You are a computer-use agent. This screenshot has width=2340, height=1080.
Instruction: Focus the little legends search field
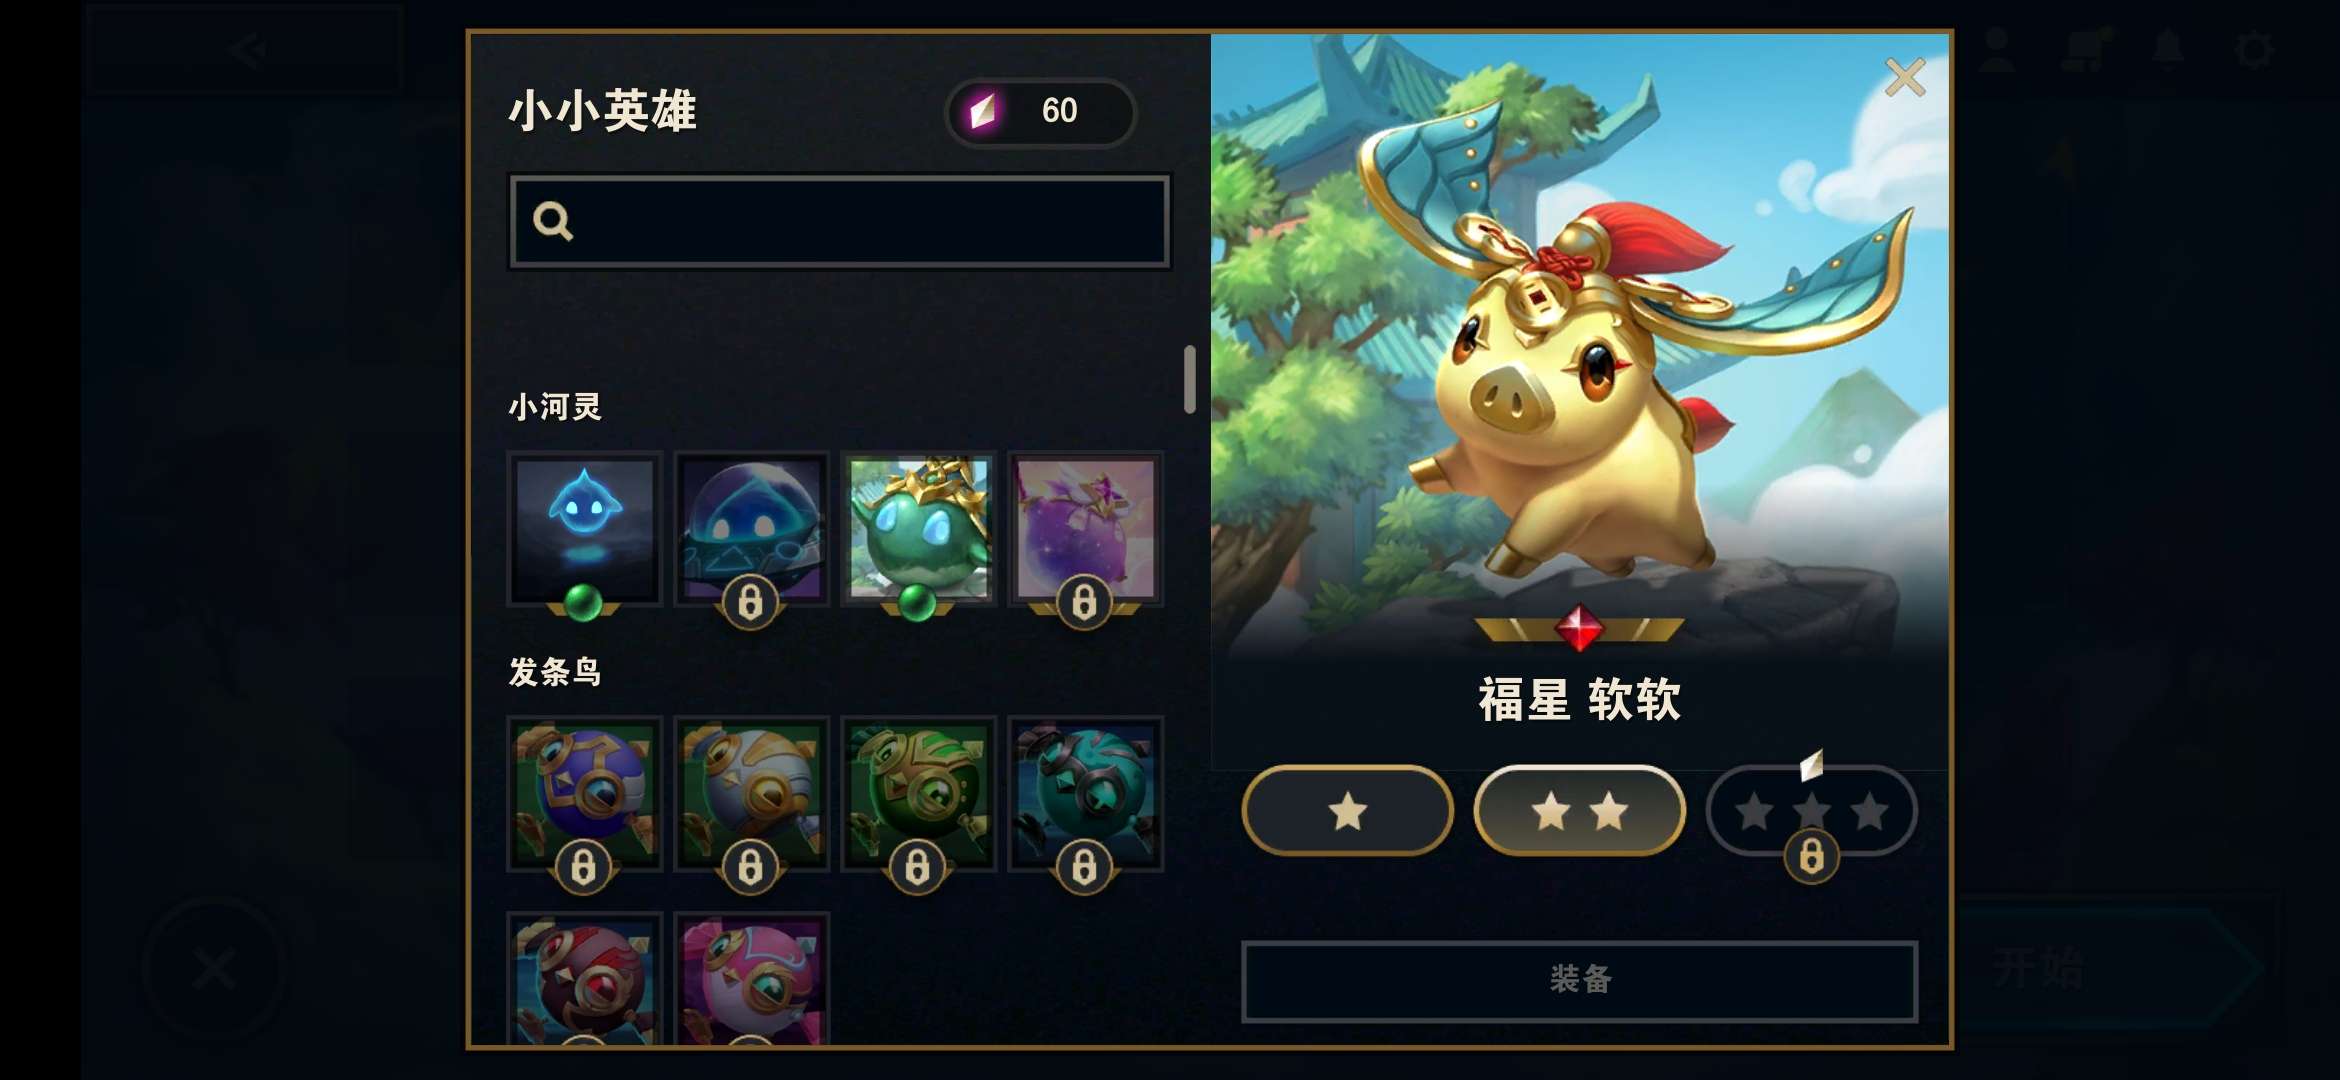point(840,221)
